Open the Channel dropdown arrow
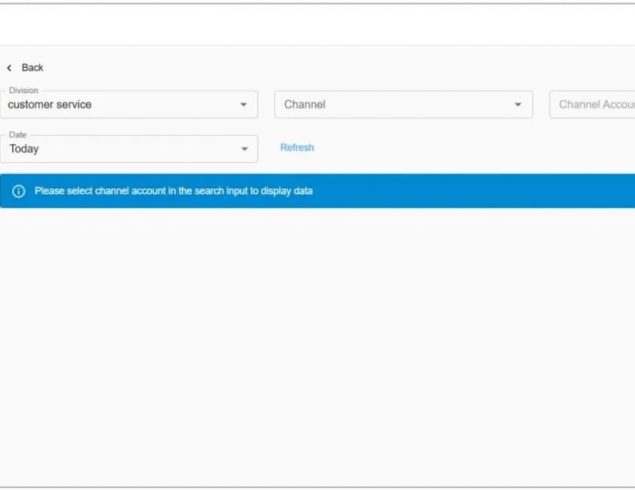 [x=518, y=105]
